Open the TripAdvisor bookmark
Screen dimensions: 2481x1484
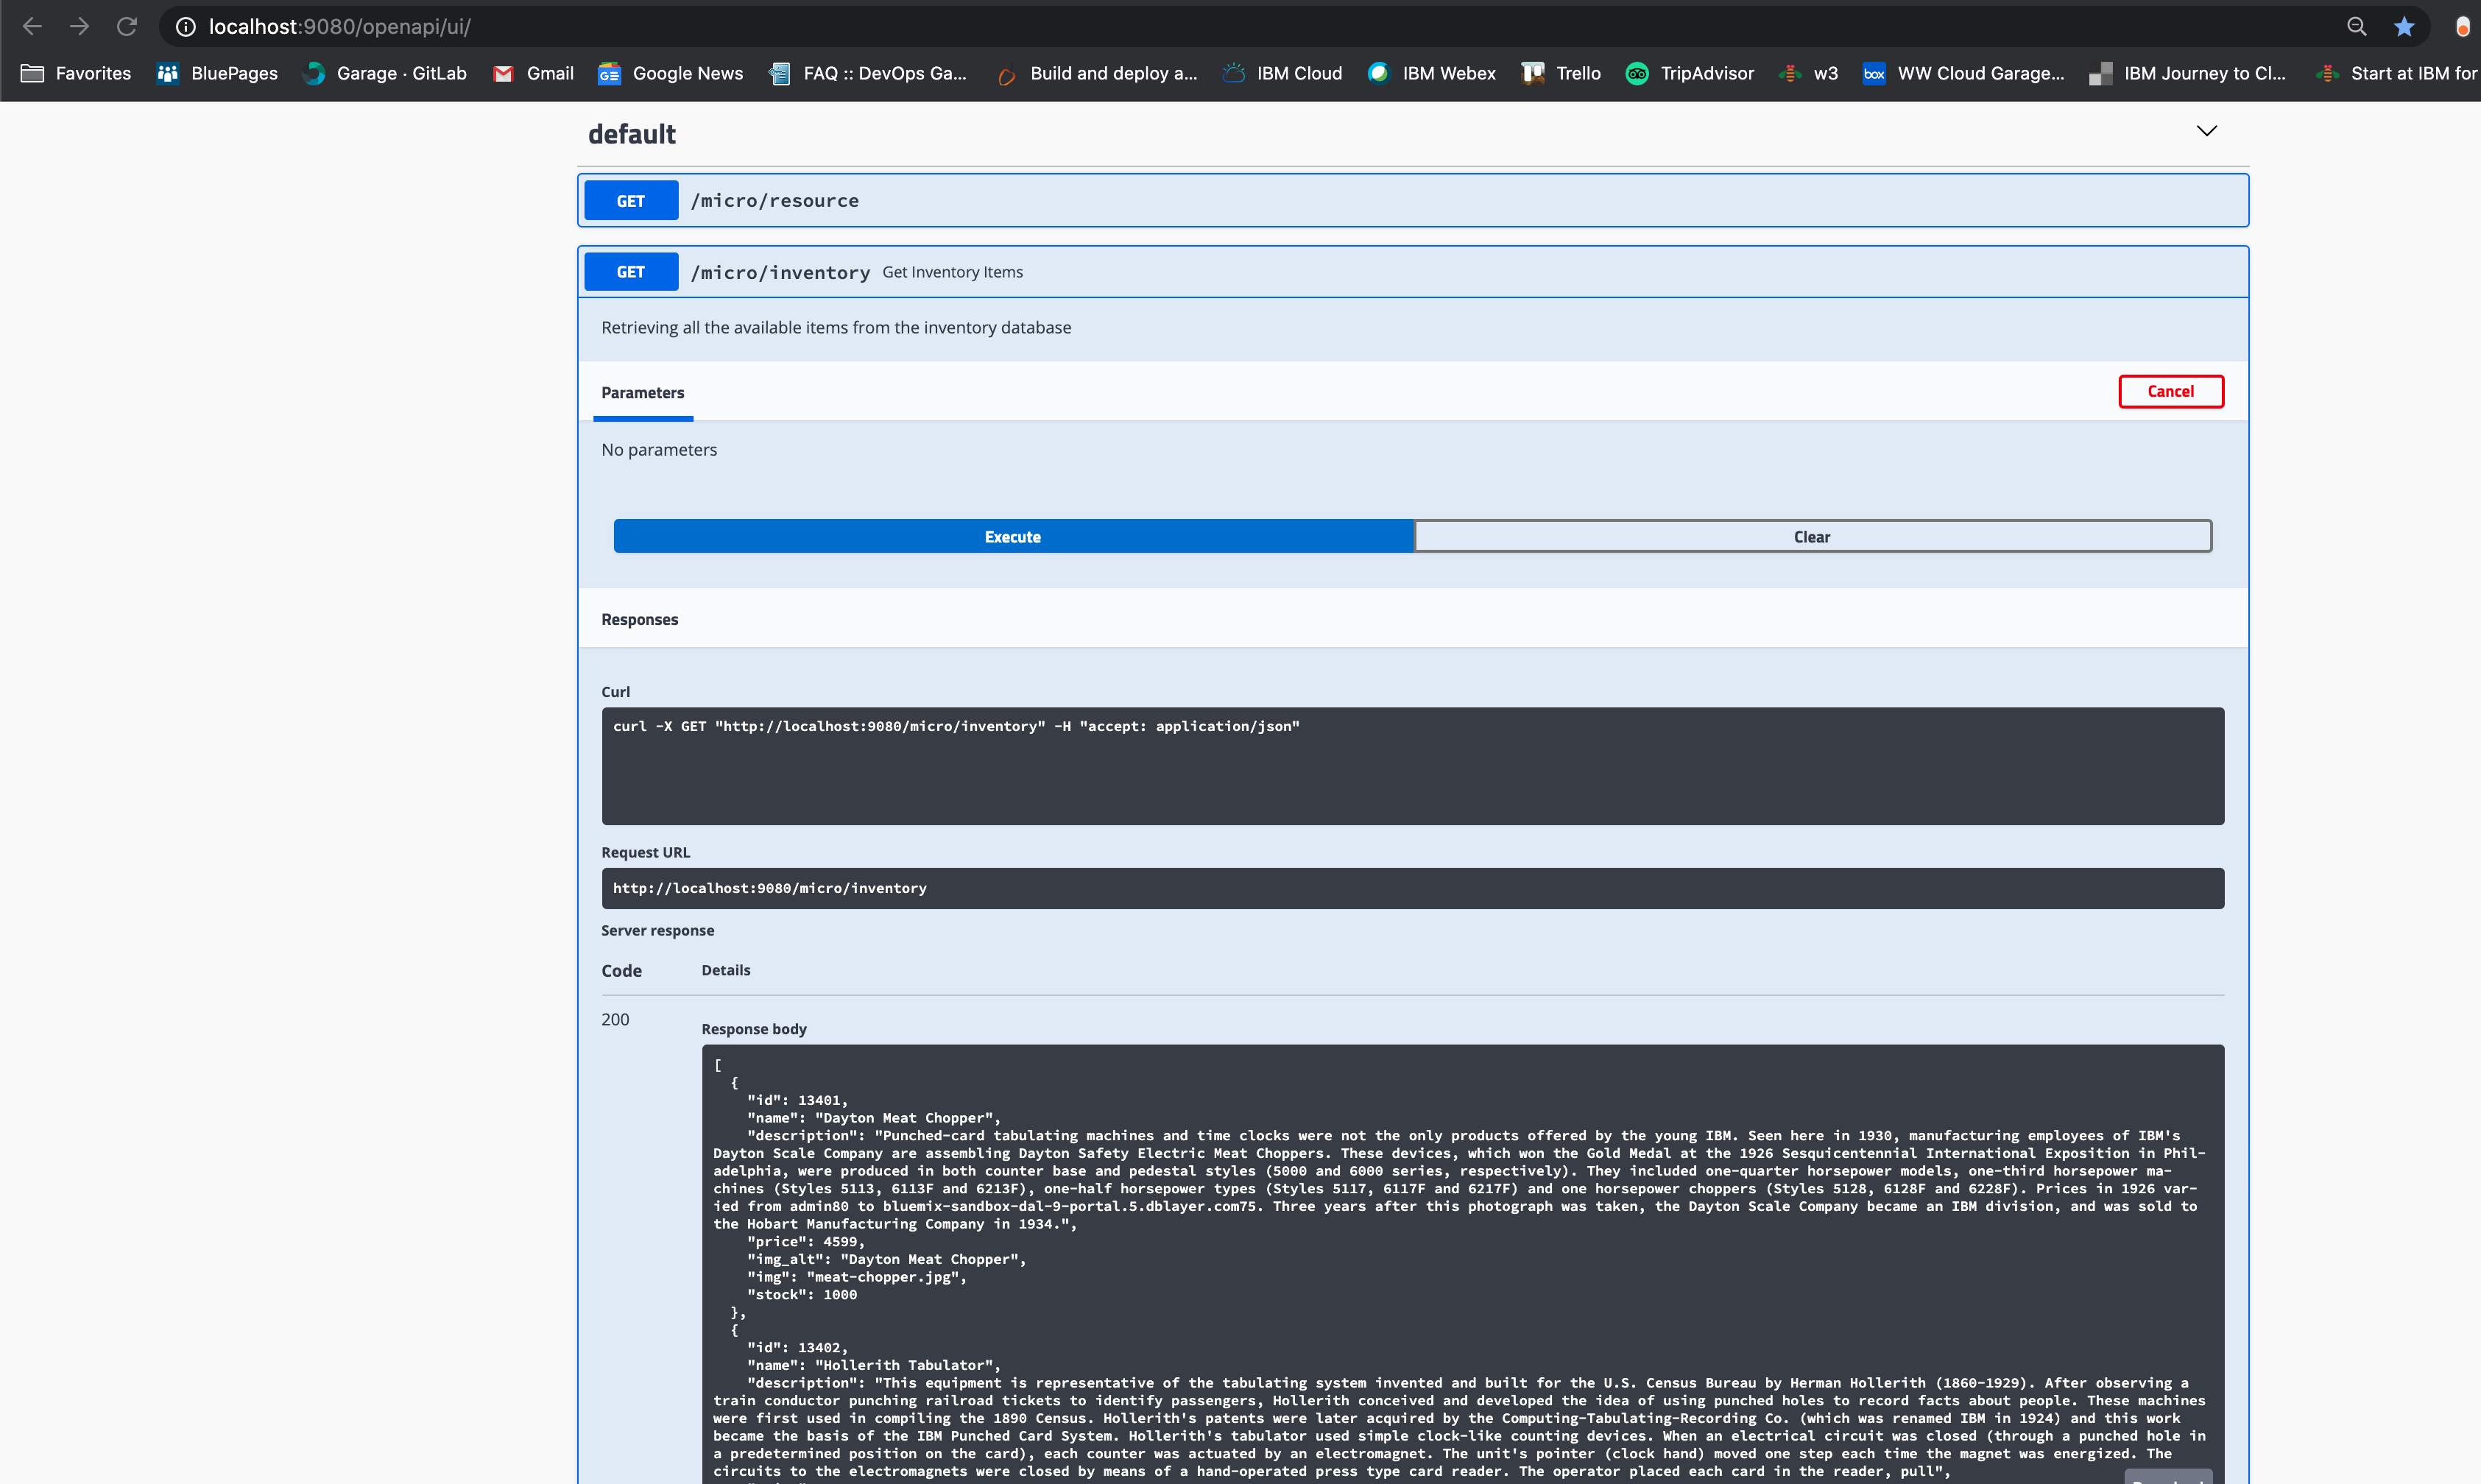(x=1690, y=73)
